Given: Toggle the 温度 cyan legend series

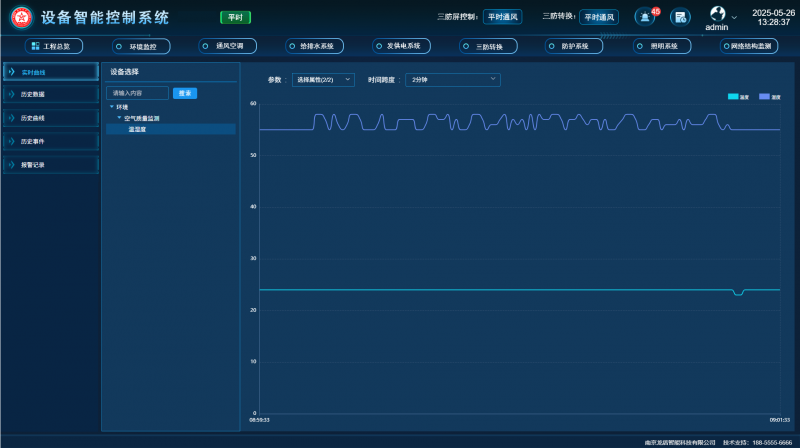Looking at the screenshot, I should click(x=738, y=97).
